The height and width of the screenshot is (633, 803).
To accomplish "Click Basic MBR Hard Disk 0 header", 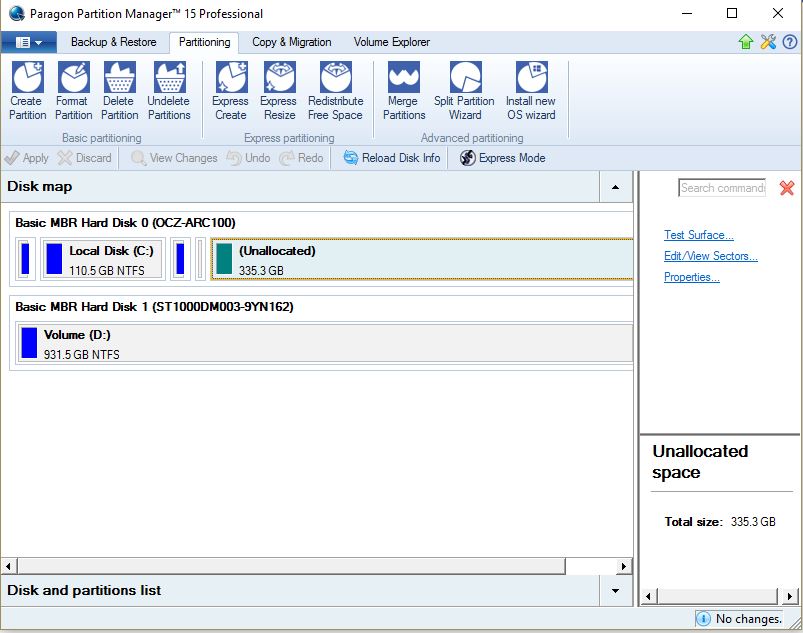I will pyautogui.click(x=125, y=223).
